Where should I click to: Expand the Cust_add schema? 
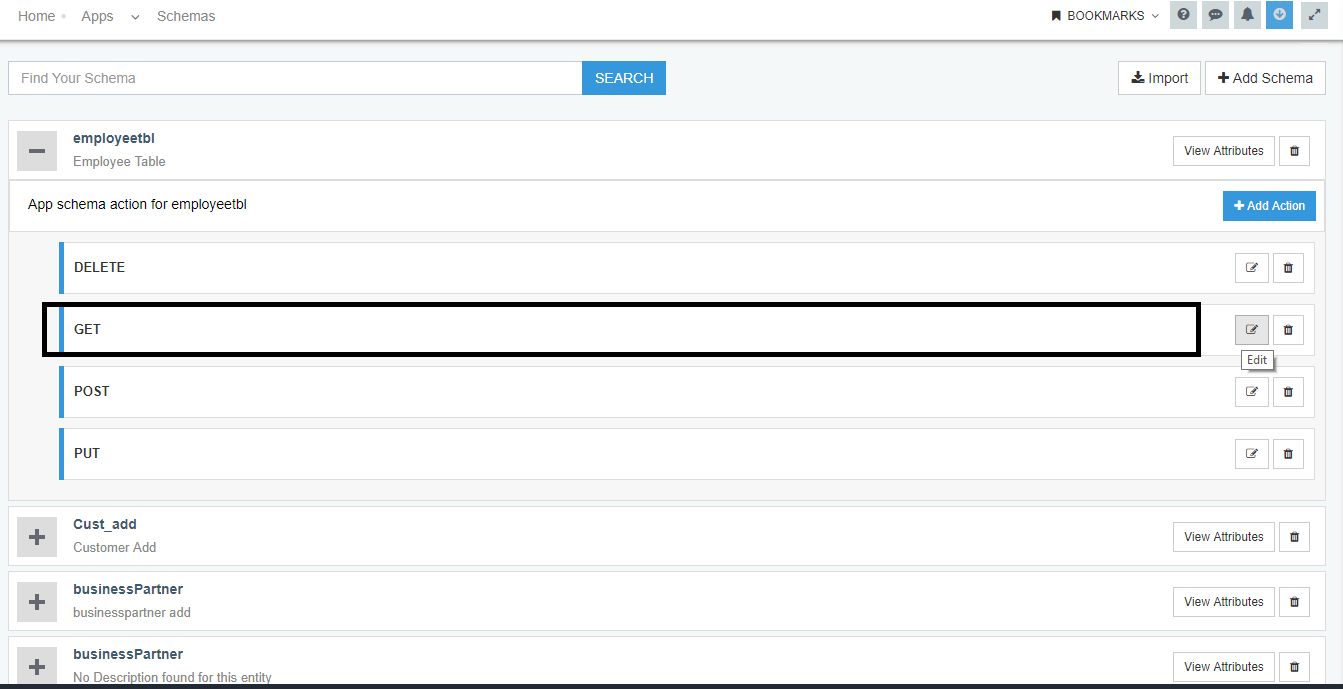[x=37, y=536]
